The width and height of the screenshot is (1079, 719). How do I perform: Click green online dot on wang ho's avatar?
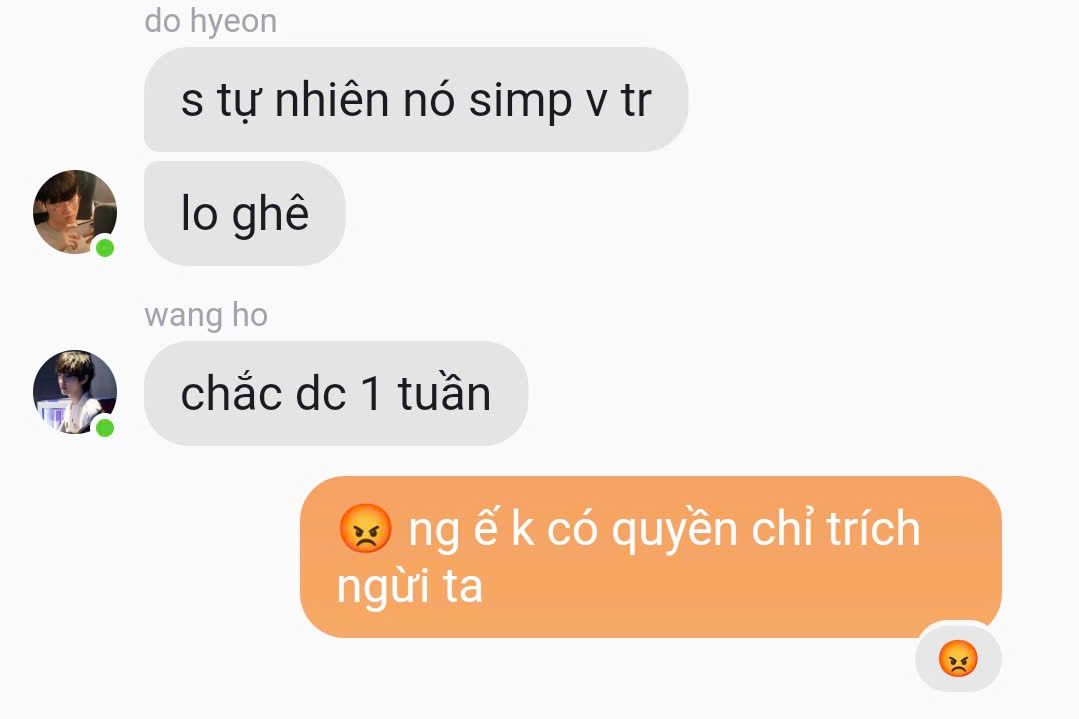105,428
